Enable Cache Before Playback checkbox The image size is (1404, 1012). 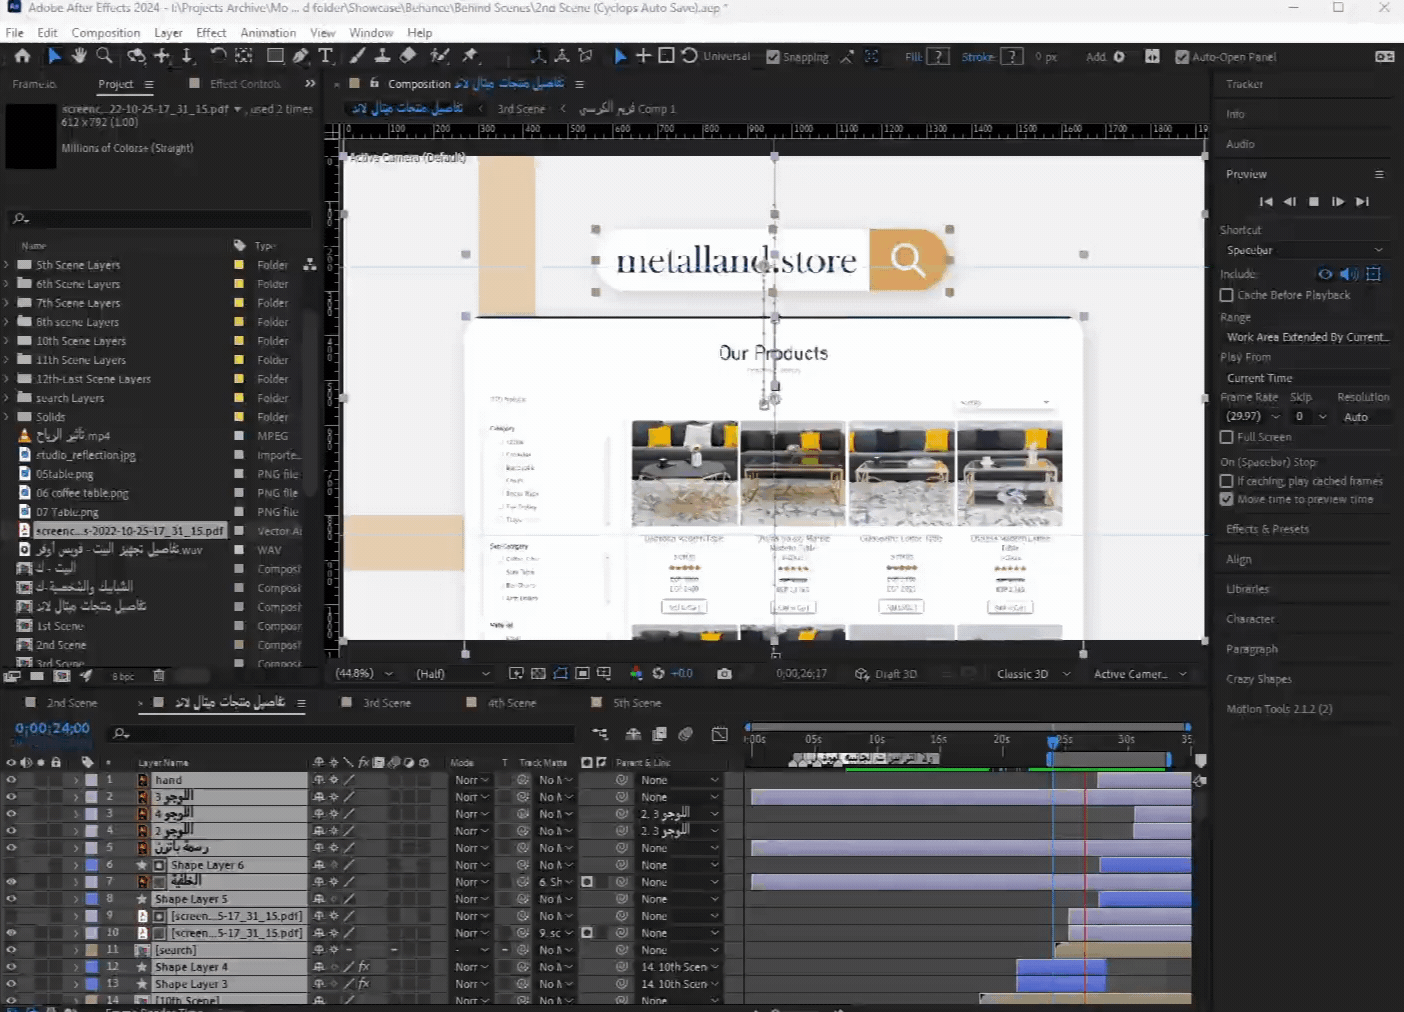click(x=1227, y=295)
